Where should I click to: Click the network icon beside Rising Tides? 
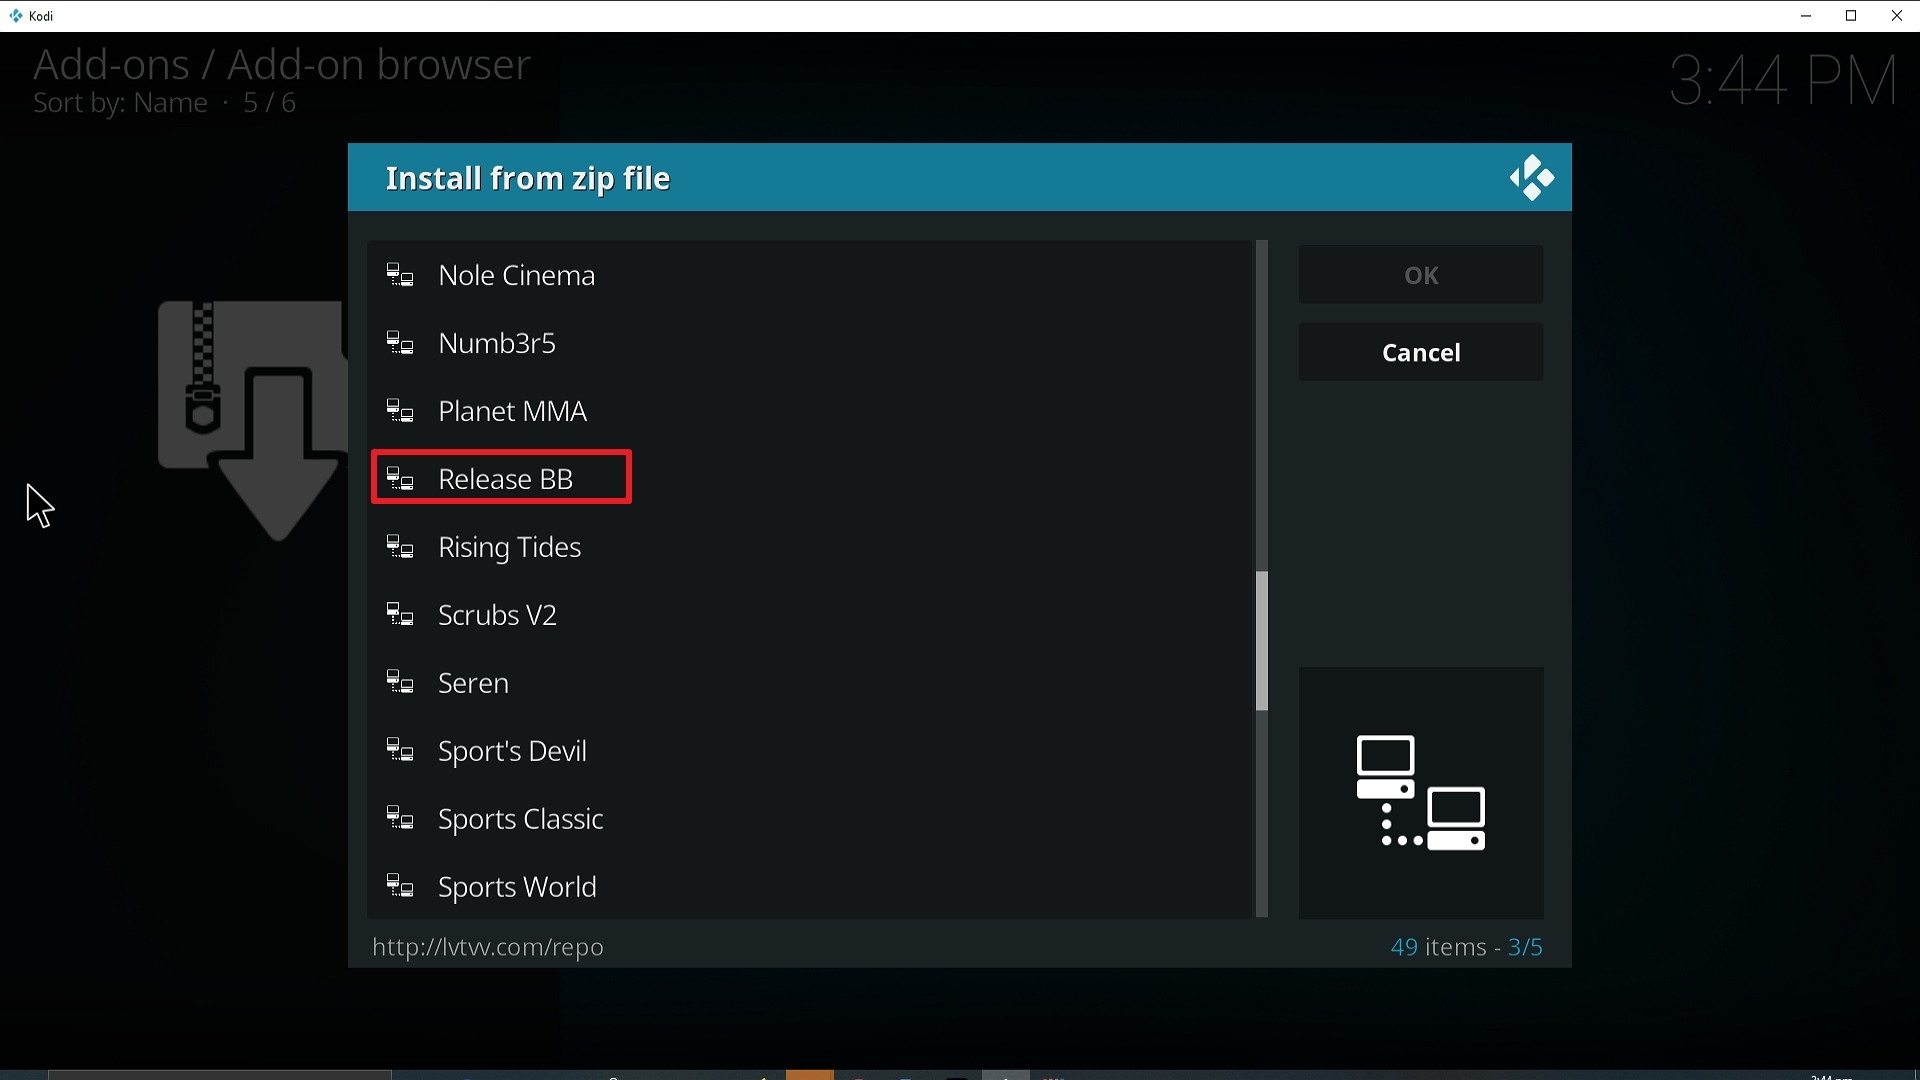point(401,547)
